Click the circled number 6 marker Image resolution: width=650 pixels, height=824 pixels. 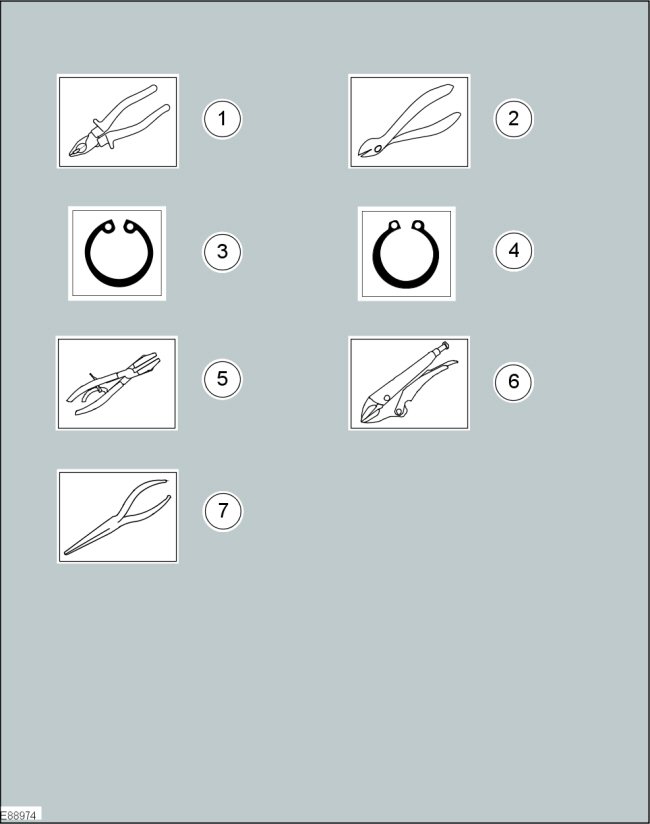(513, 382)
